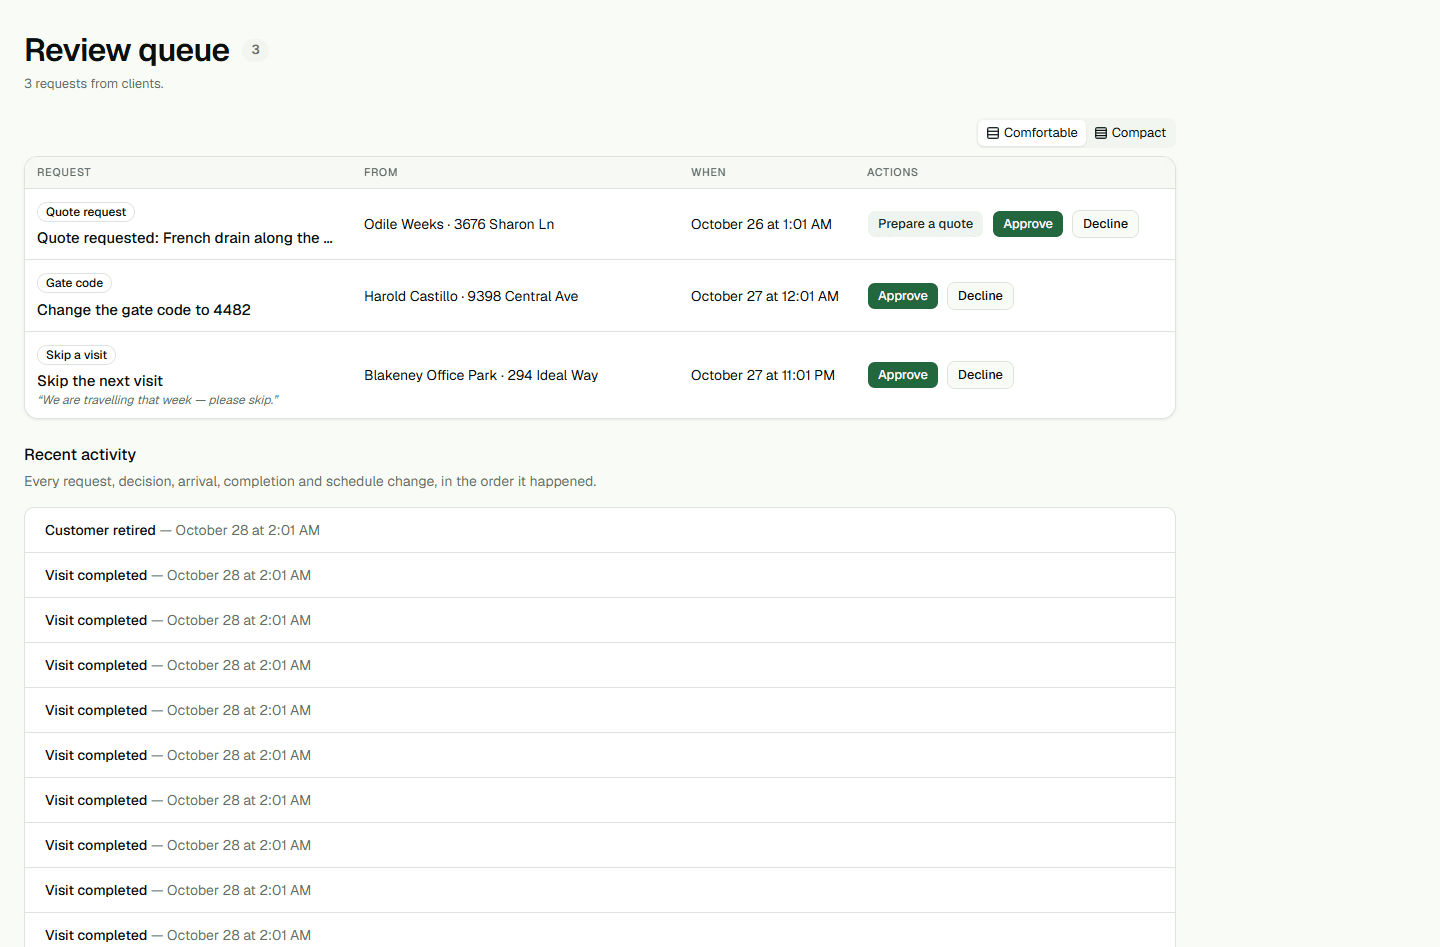Viewport: 1440px width, 947px height.
Task: Approve Blakeney Office Park skip visit
Action: pyautogui.click(x=903, y=375)
